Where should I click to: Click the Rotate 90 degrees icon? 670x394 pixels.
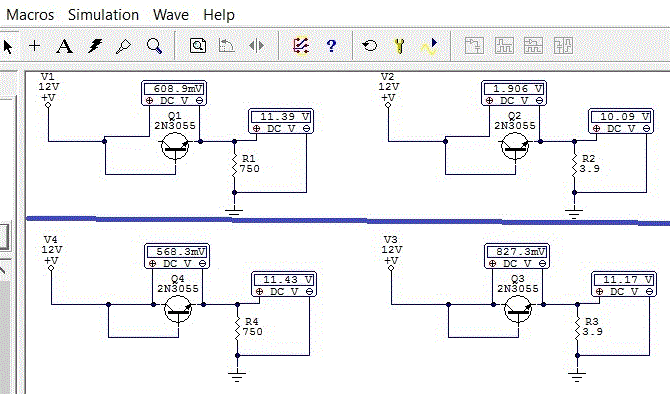point(226,46)
